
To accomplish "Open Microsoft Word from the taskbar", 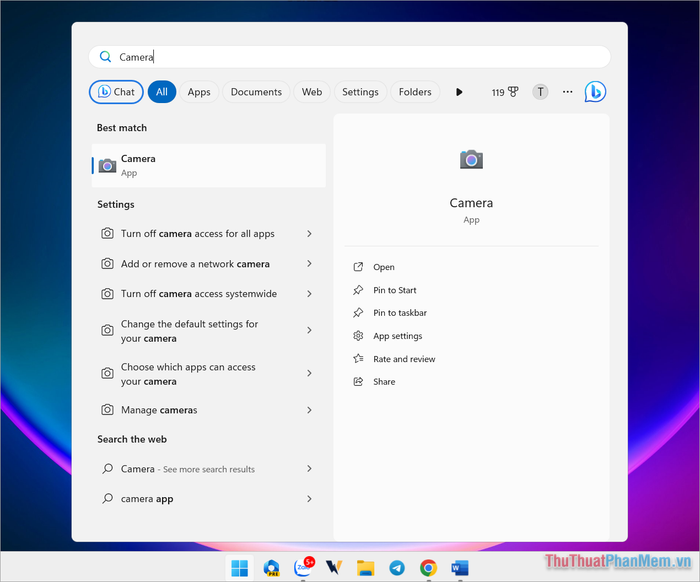I will tap(460, 568).
